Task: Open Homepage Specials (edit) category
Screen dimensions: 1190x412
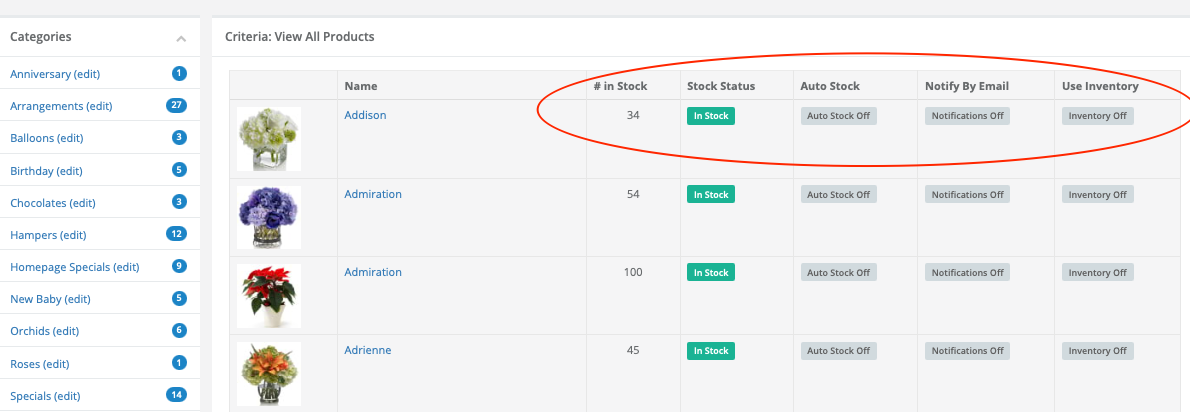Action: [74, 267]
